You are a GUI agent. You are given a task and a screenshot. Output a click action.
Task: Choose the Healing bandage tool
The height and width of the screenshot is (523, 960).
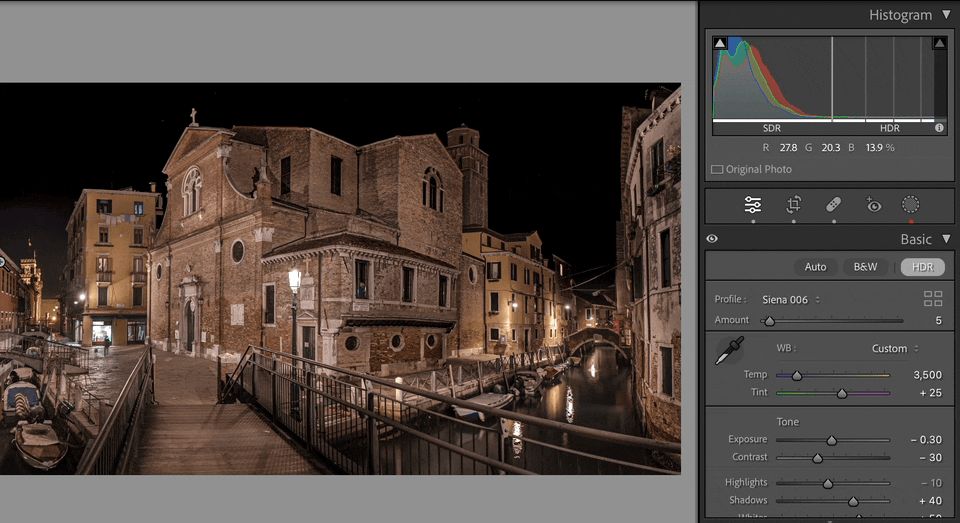pos(833,205)
